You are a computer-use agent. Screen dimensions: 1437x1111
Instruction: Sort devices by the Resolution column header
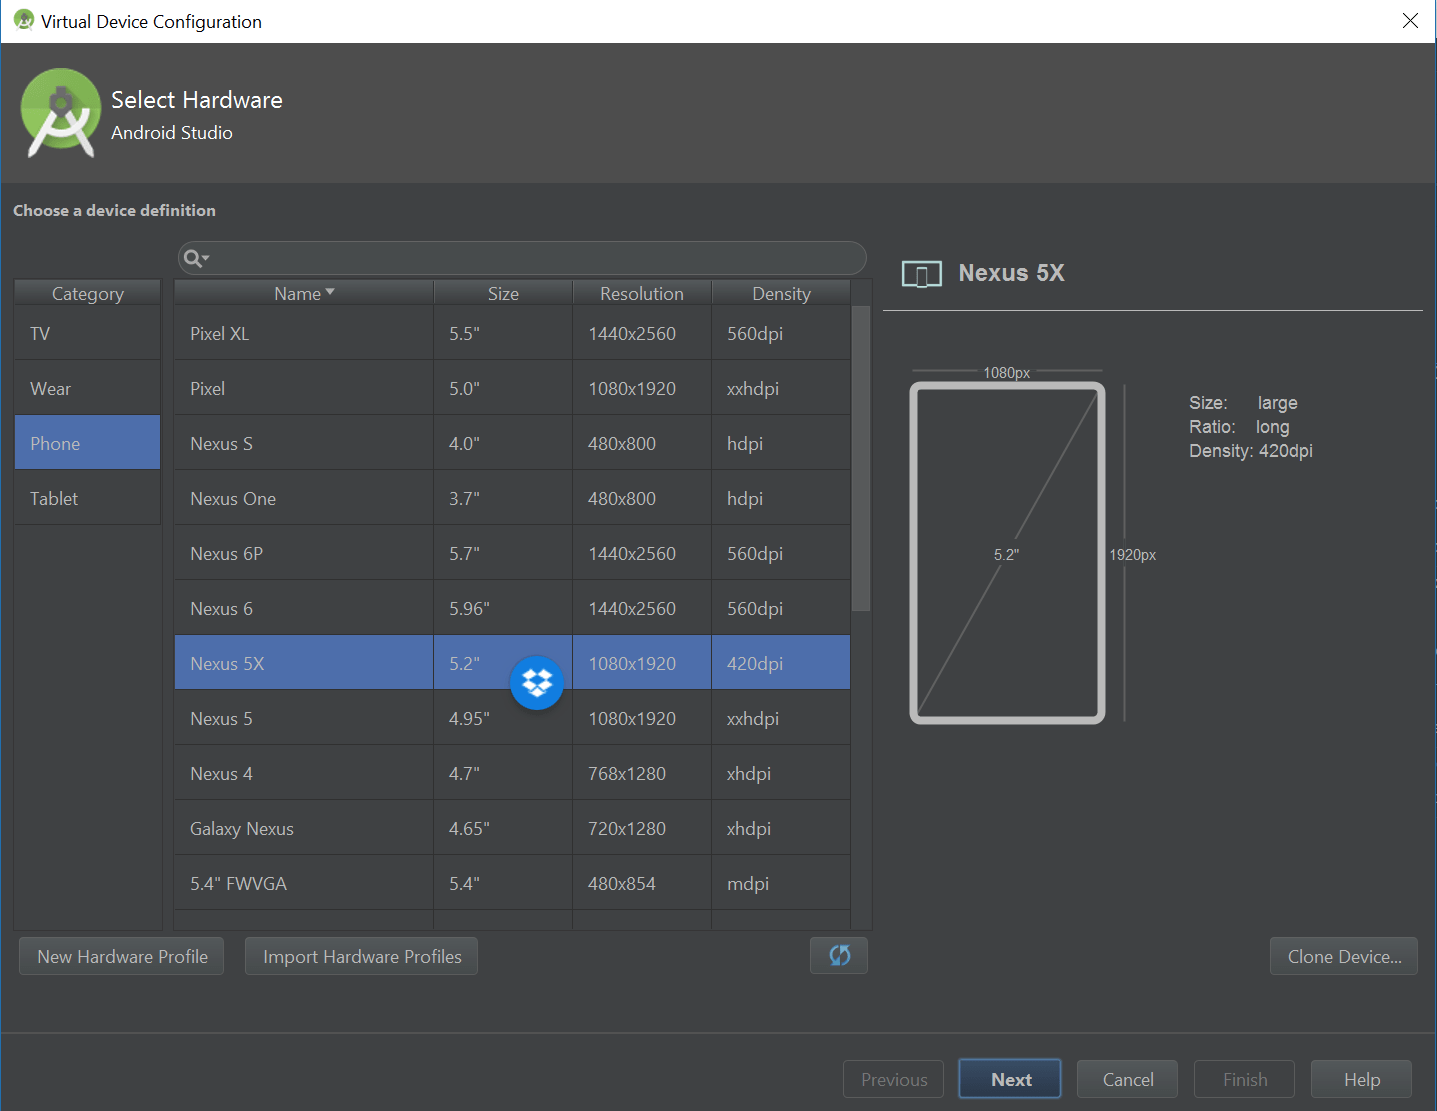click(x=641, y=292)
